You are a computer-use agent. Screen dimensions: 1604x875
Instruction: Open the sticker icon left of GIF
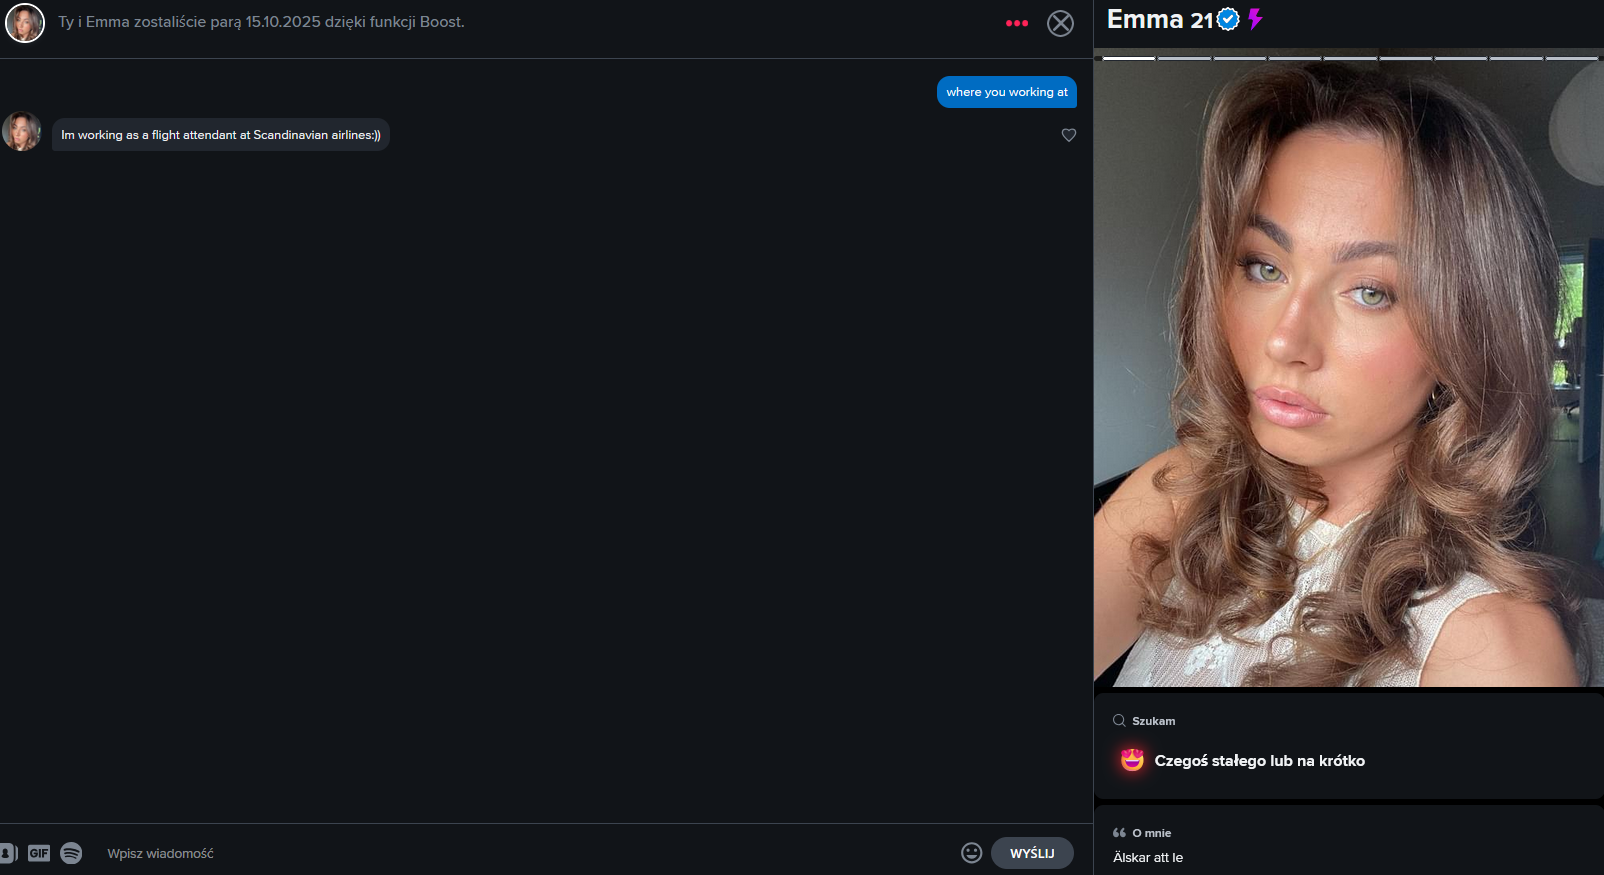(x=8, y=853)
